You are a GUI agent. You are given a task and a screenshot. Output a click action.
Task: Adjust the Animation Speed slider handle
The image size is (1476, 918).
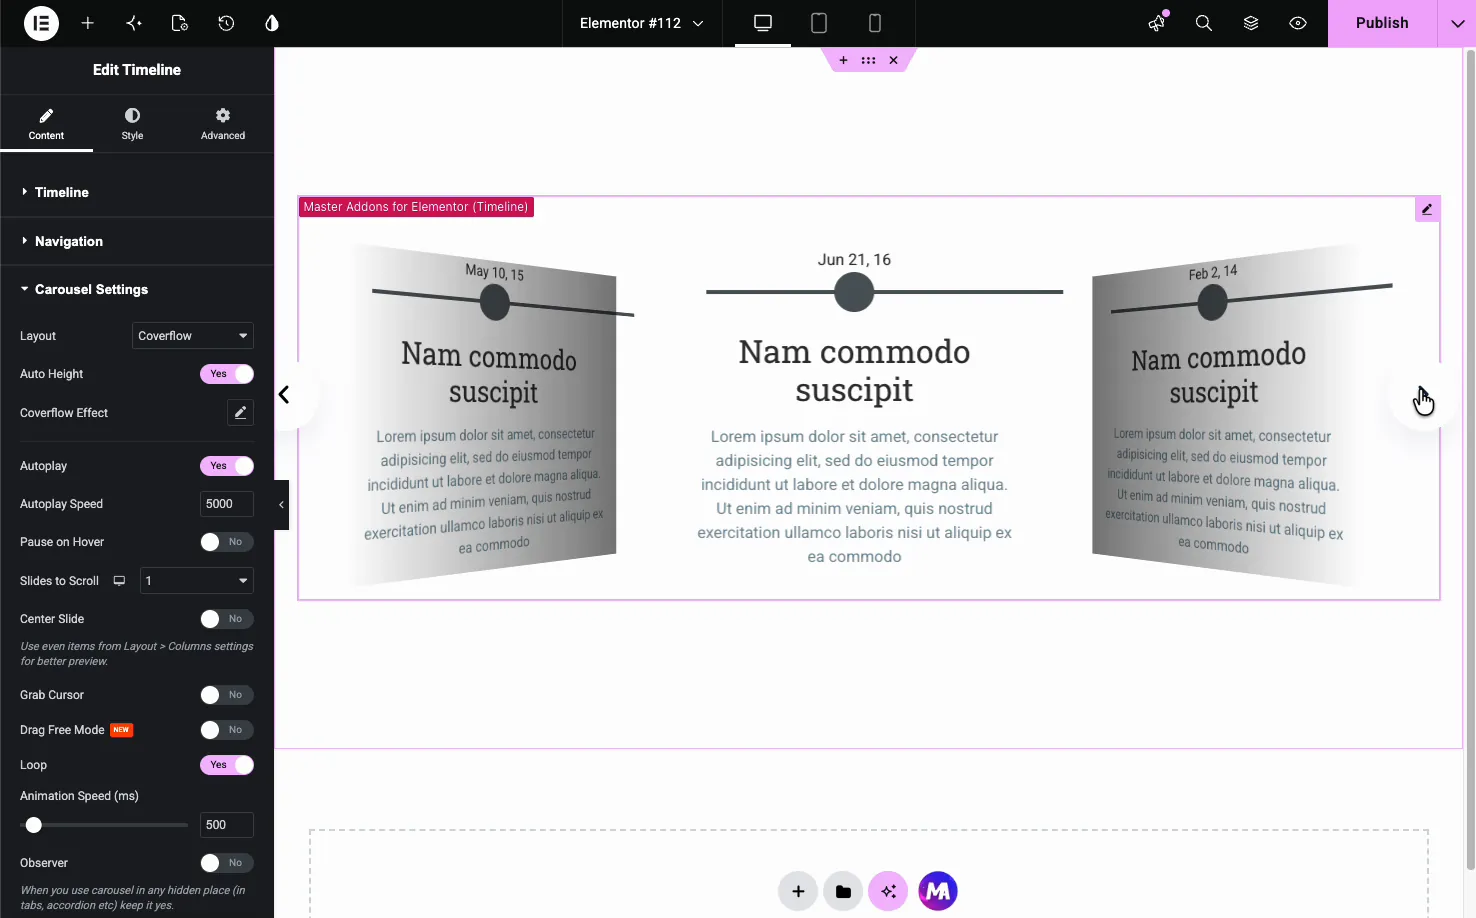tap(34, 825)
